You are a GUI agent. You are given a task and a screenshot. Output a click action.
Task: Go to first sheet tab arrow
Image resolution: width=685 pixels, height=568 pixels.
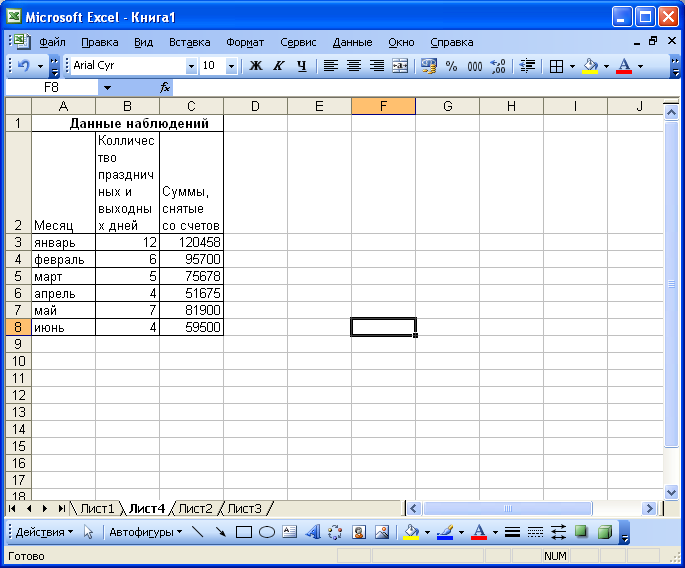click(x=12, y=509)
